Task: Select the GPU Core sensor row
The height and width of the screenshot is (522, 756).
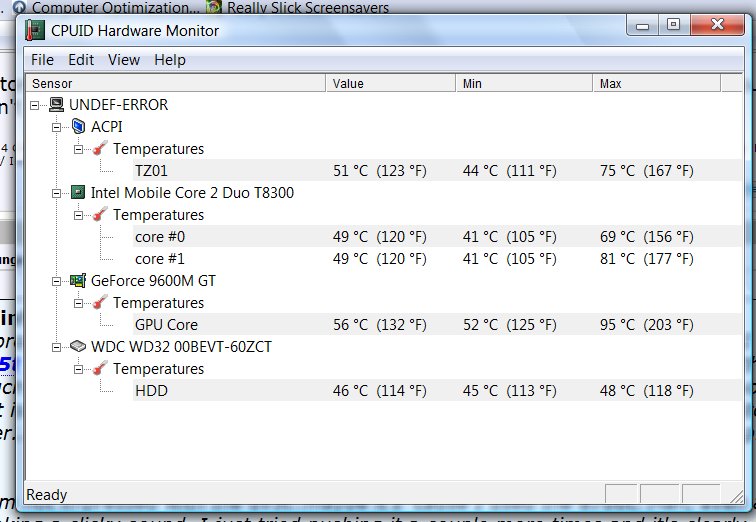Action: point(437,325)
